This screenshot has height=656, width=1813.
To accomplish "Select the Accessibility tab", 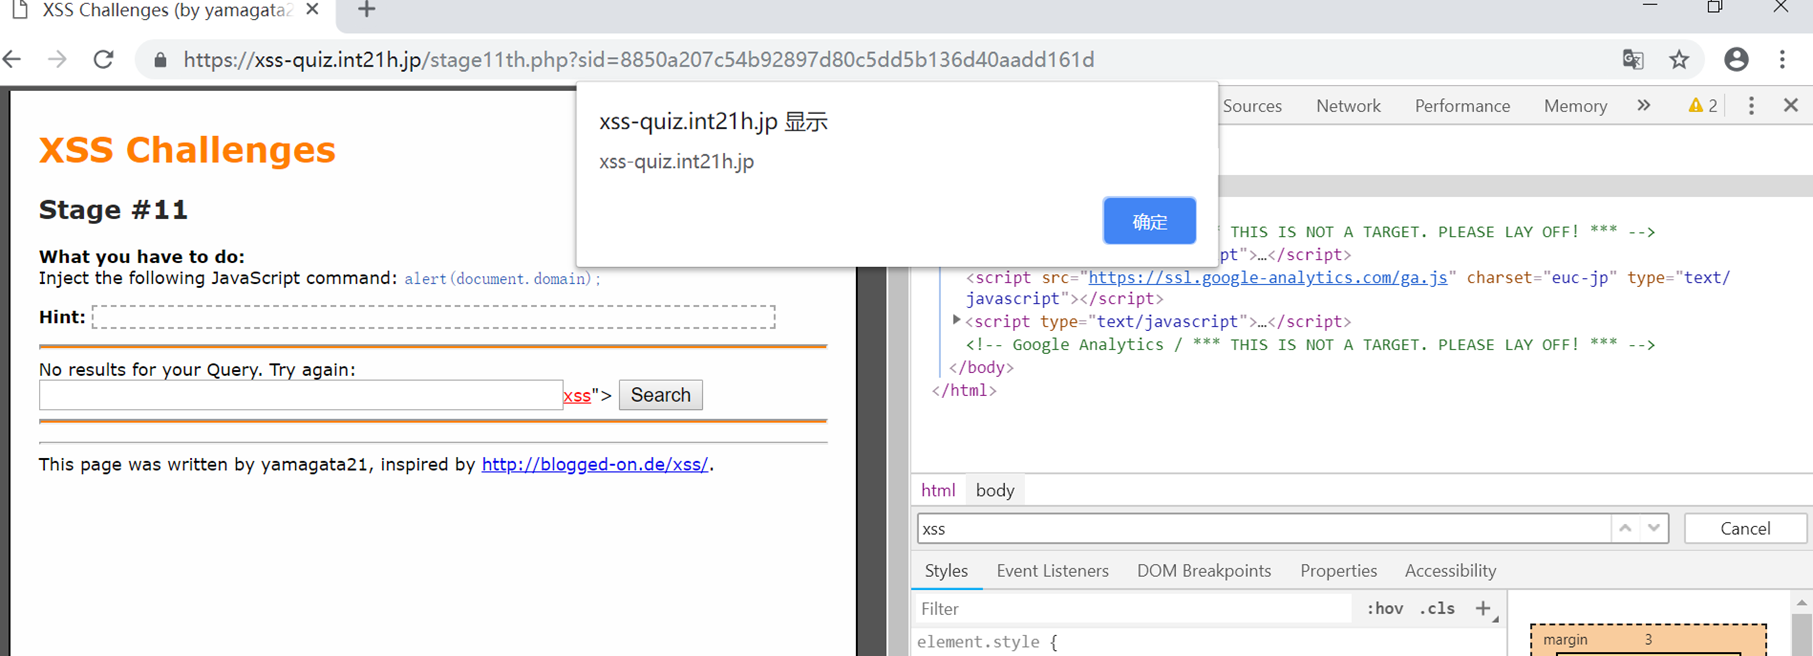I will point(1450,571).
